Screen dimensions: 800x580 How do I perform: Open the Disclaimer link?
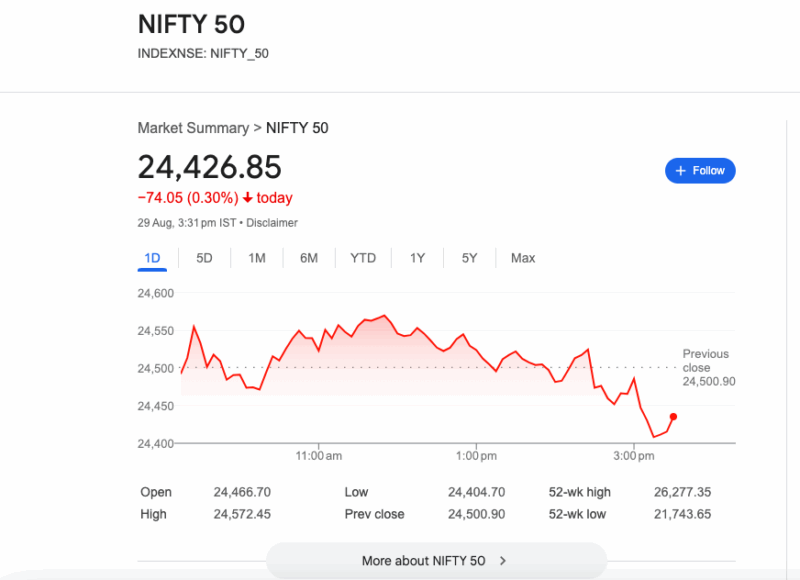pos(272,223)
